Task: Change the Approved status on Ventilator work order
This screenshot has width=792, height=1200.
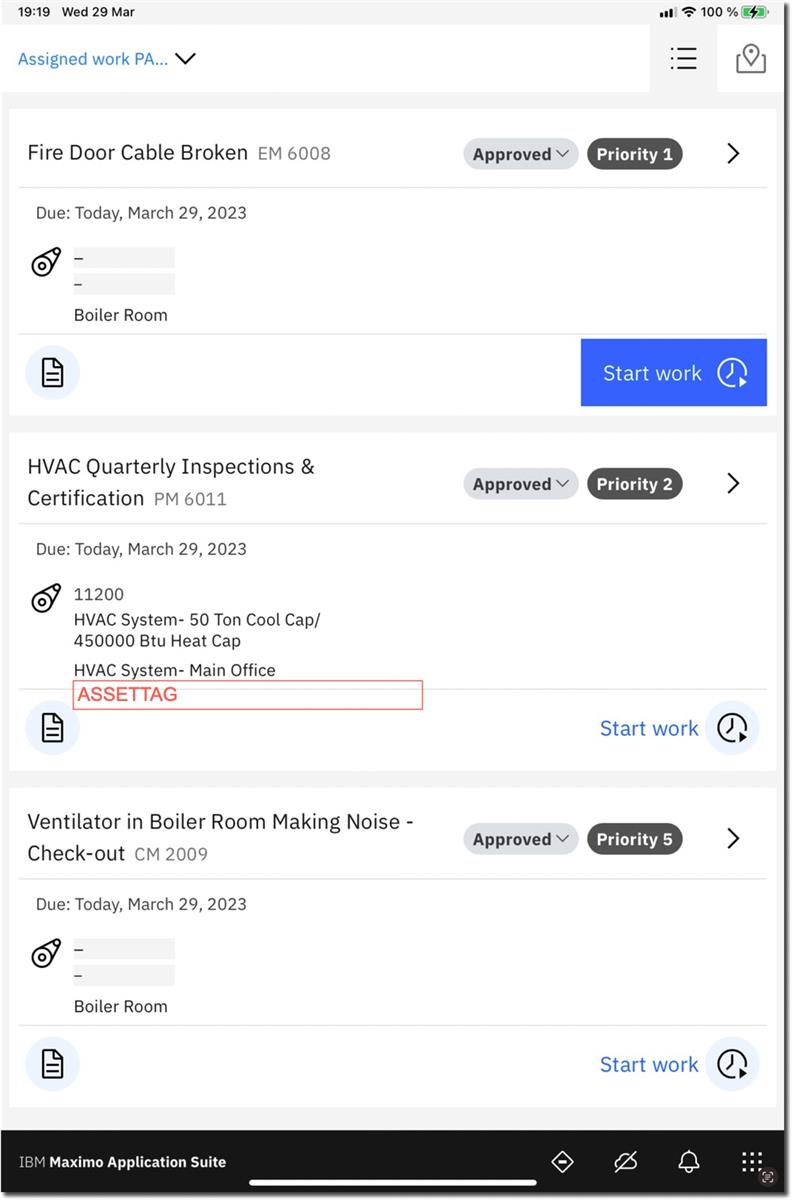Action: tap(520, 839)
